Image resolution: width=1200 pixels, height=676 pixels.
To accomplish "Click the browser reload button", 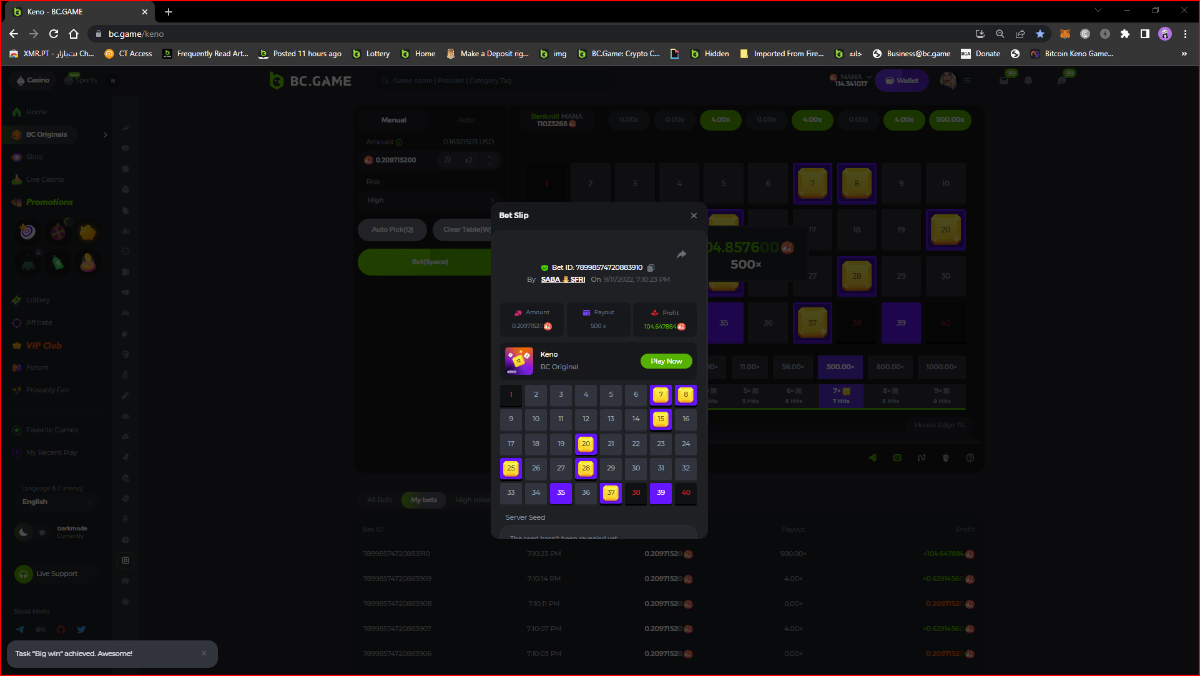I will (x=53, y=33).
